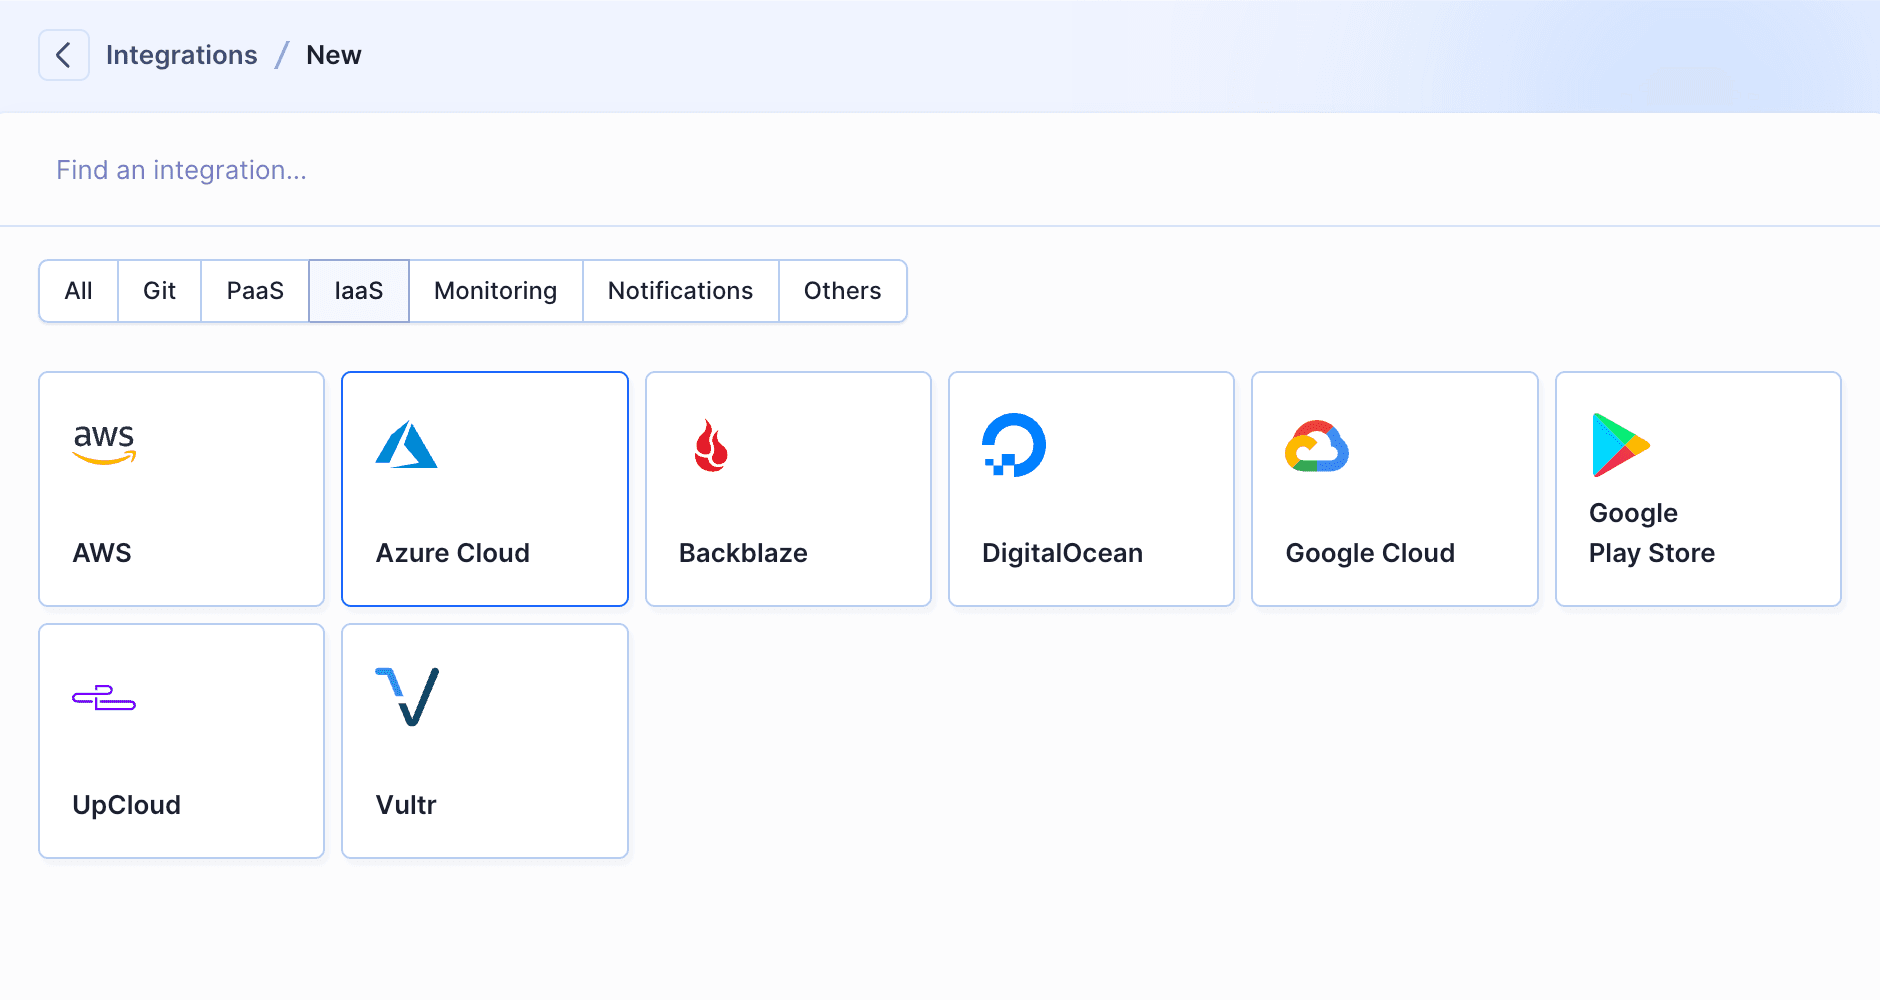Viewport: 1880px width, 1000px height.
Task: View the Others category tab
Action: point(842,291)
